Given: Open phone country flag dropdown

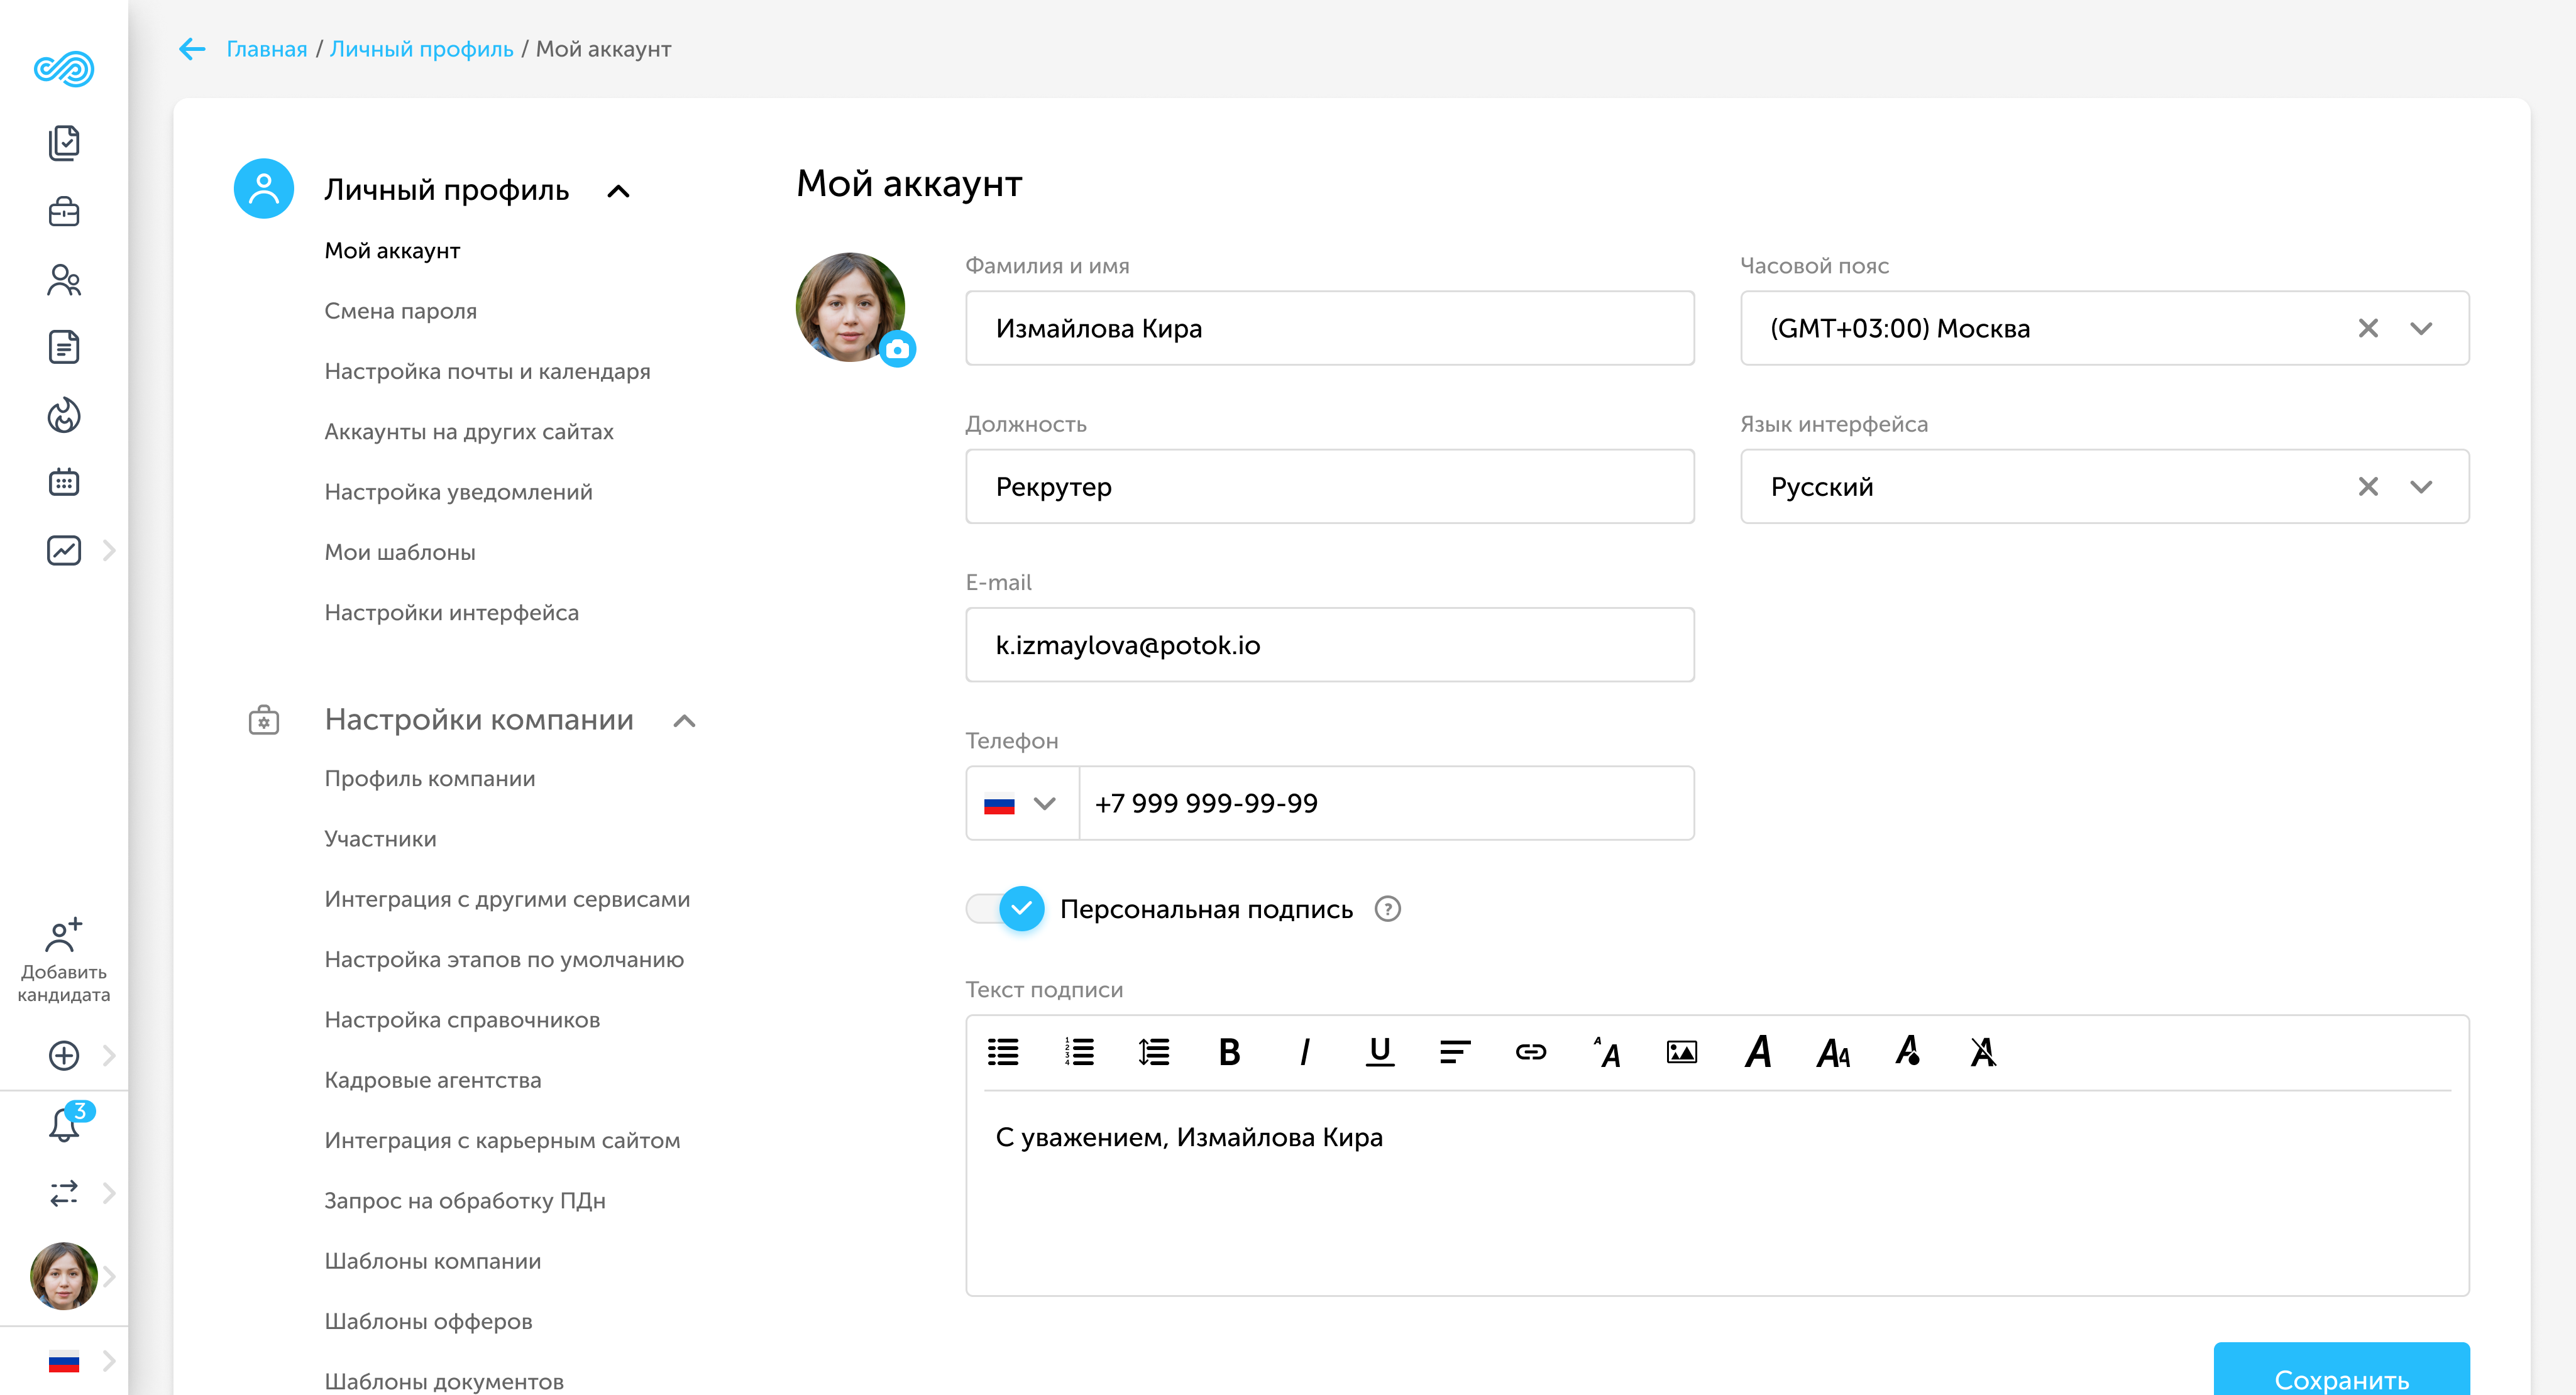Looking at the screenshot, I should click(x=1021, y=804).
